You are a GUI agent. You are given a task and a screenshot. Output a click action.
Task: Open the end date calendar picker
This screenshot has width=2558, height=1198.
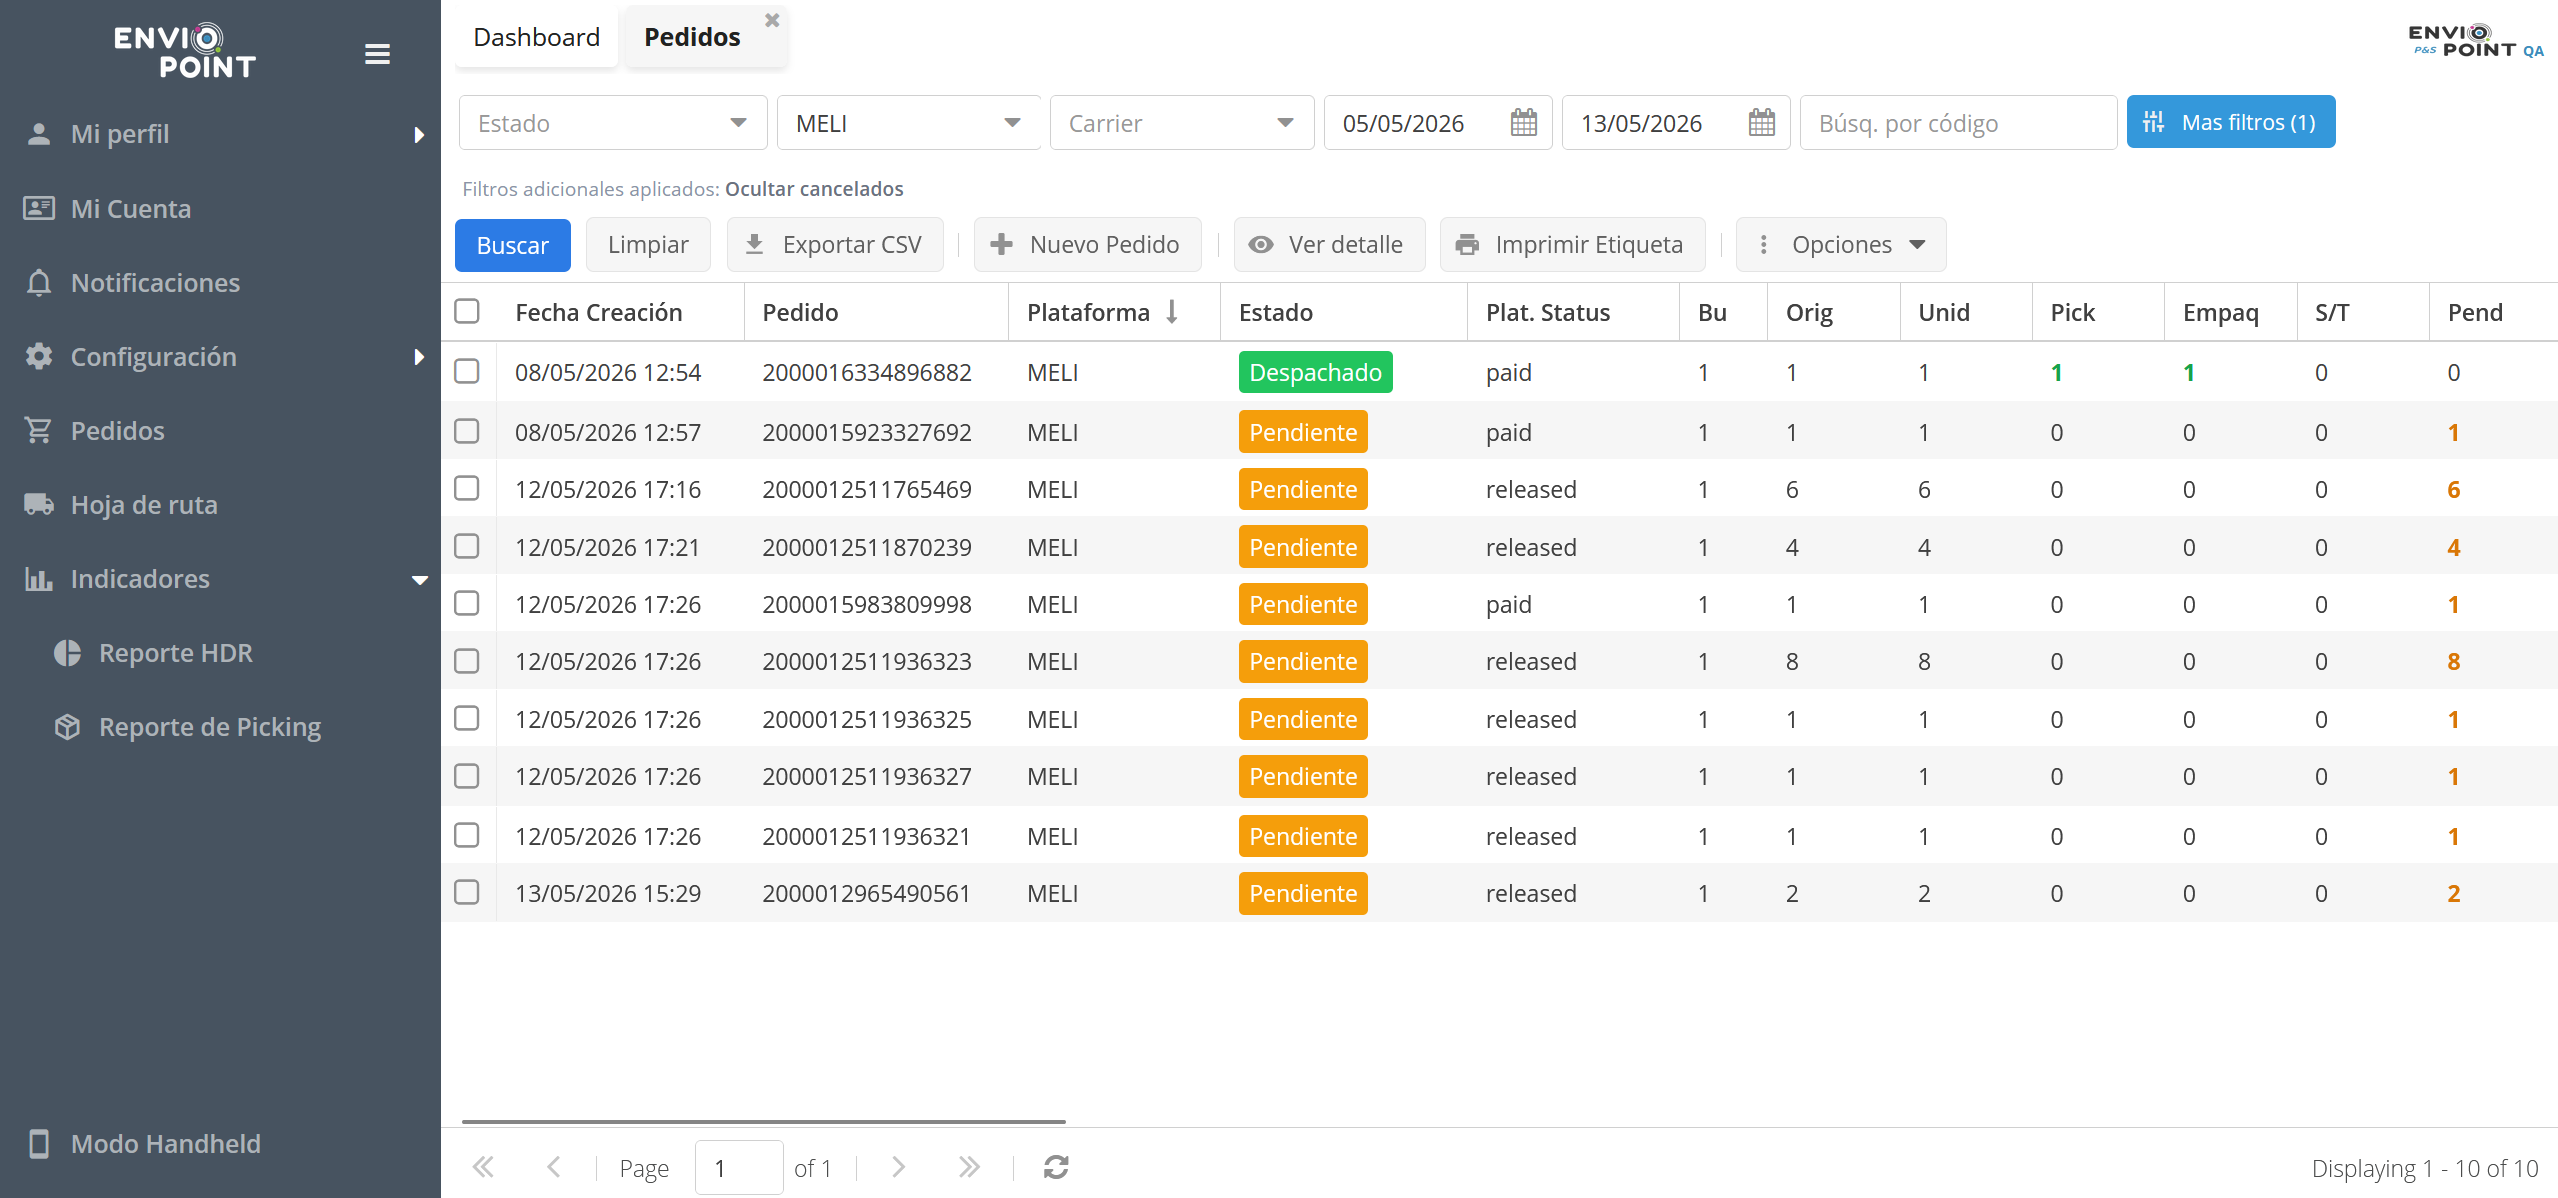(x=1761, y=123)
